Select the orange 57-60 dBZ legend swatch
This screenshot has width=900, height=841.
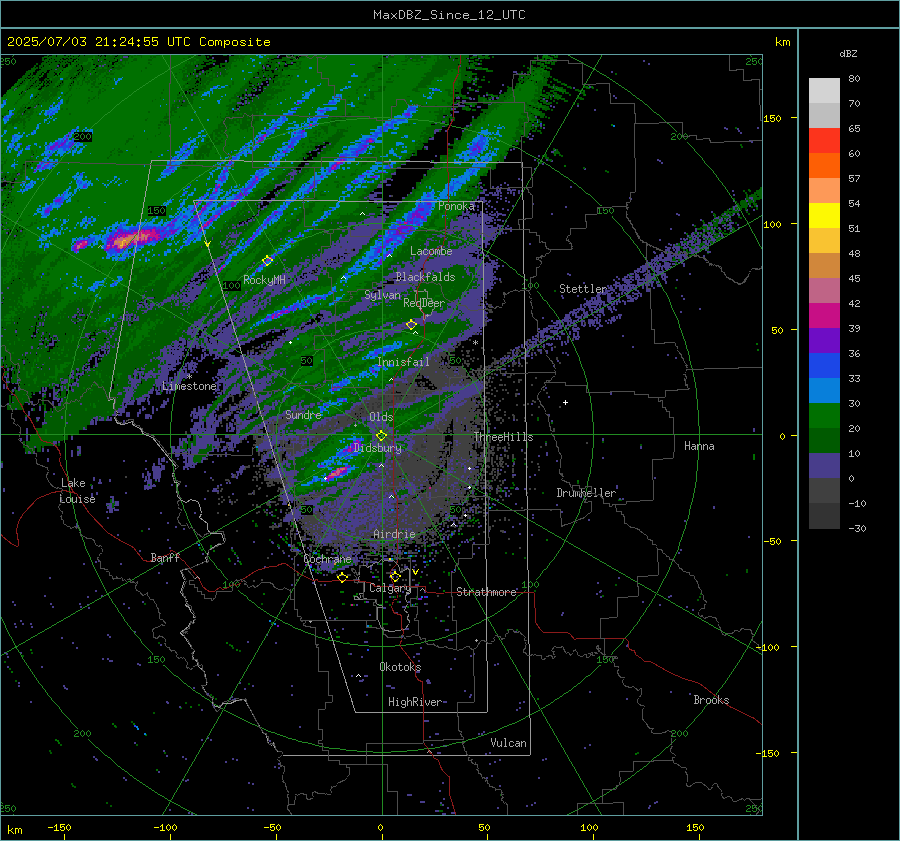click(824, 166)
